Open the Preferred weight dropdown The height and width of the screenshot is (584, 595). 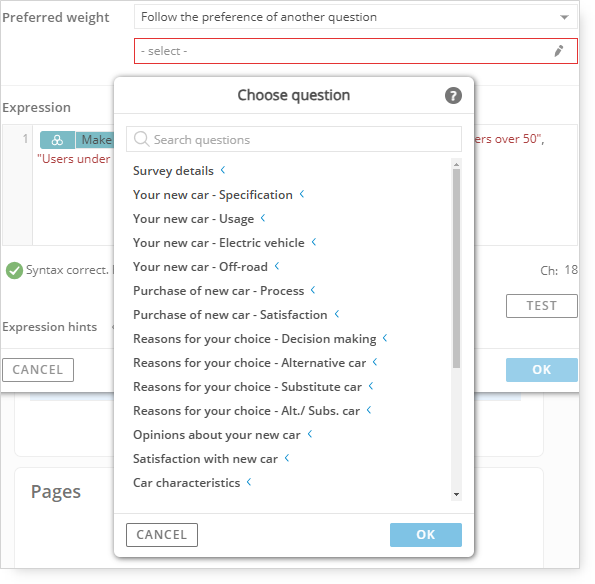[x=356, y=17]
